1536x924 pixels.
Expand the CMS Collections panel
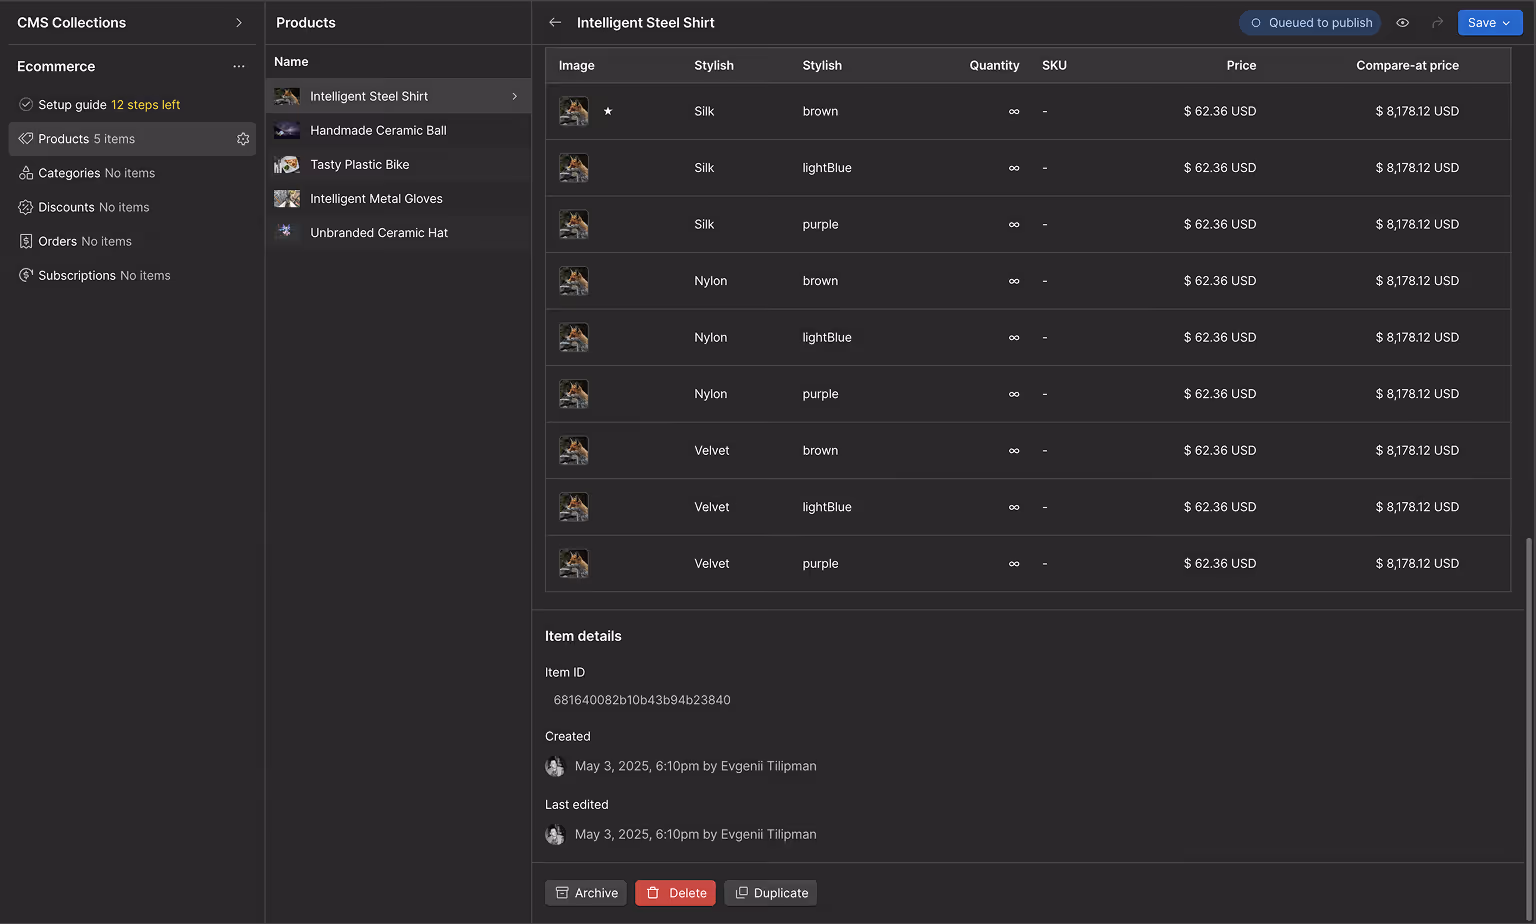pyautogui.click(x=239, y=22)
